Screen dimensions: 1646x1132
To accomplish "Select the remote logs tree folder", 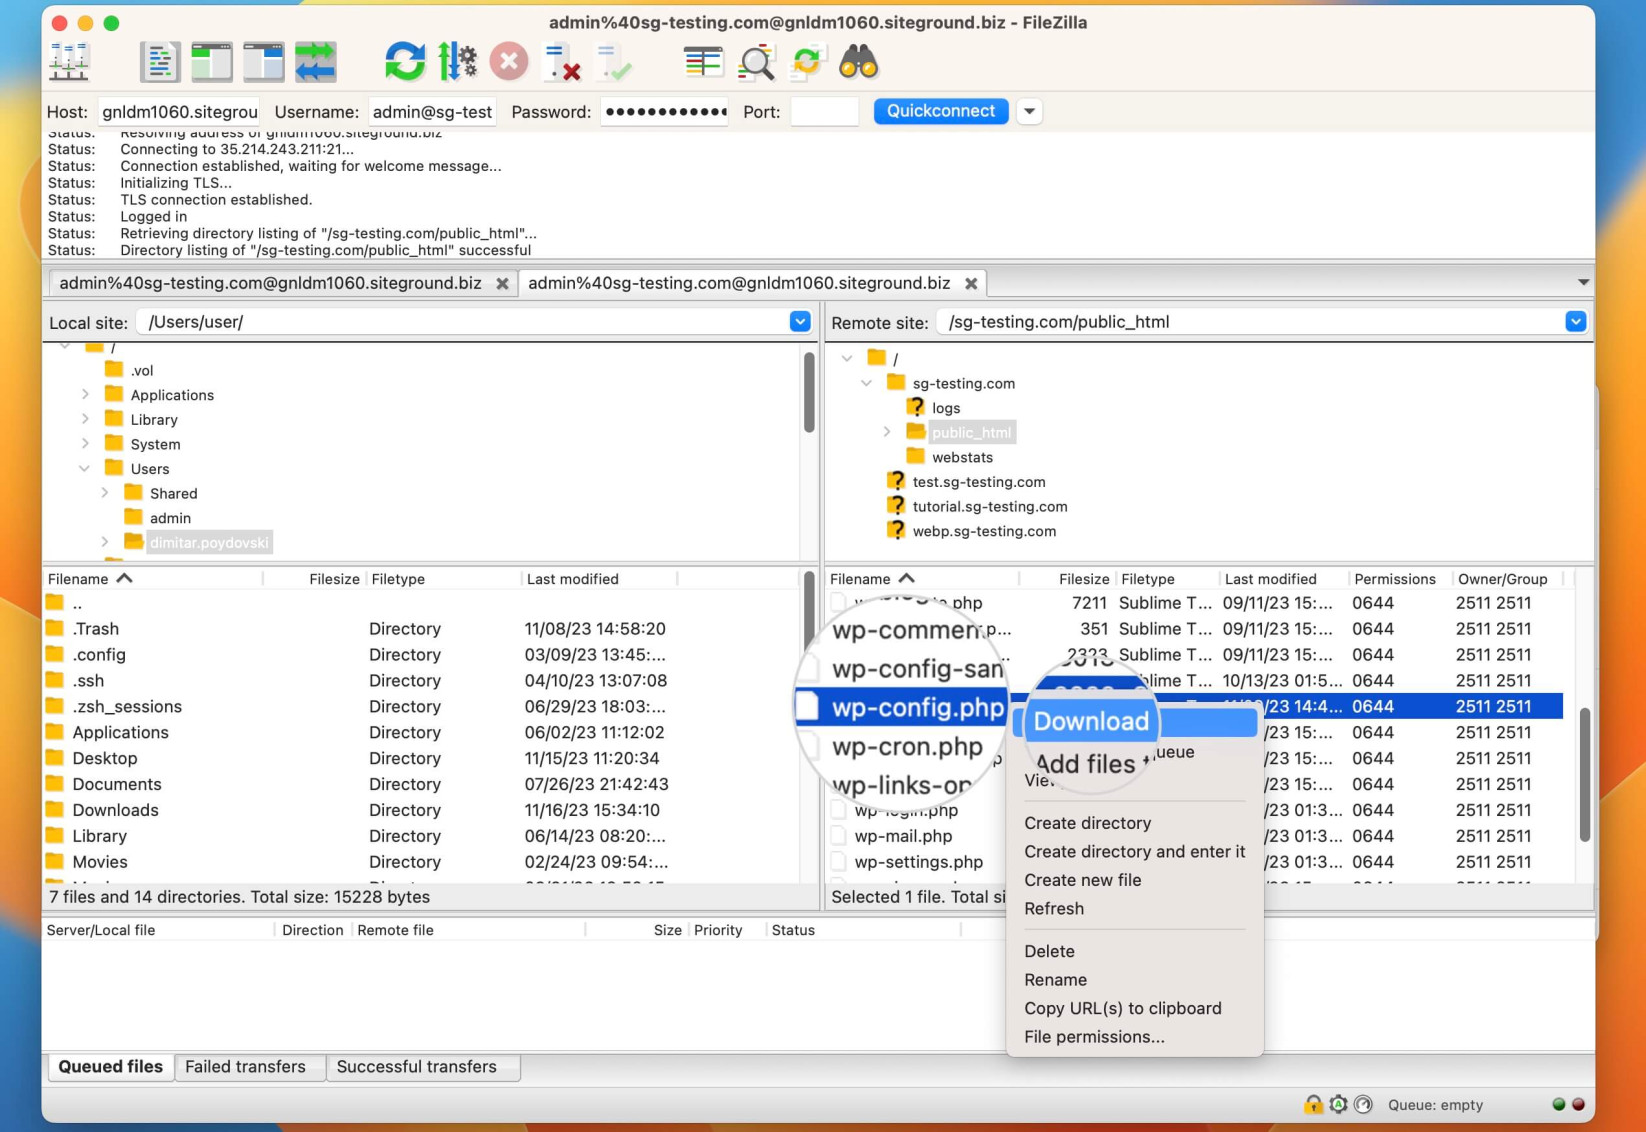I will point(945,408).
